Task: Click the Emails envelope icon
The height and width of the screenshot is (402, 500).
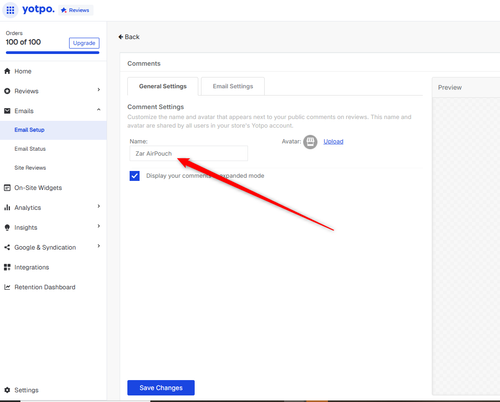Action: click(x=7, y=111)
